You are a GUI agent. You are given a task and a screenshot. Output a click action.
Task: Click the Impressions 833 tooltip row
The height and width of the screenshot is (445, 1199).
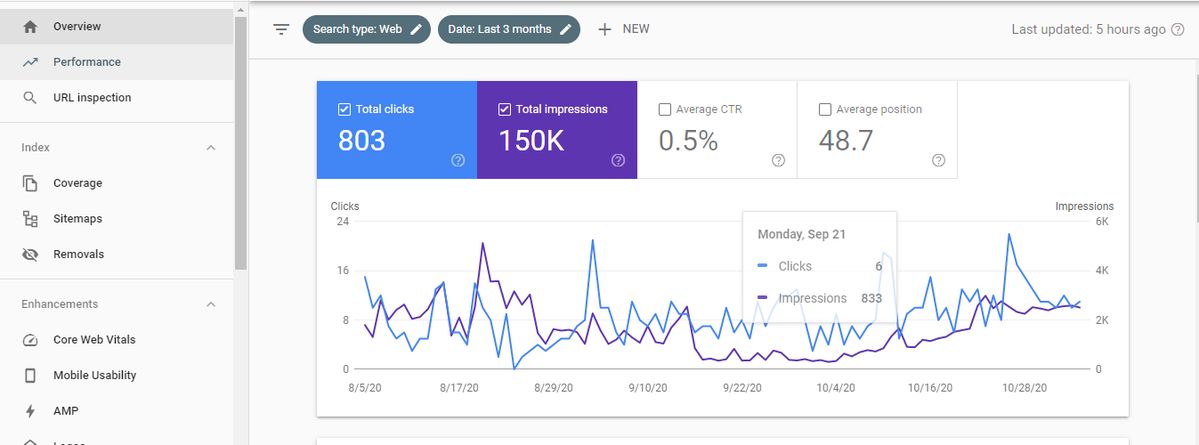click(x=820, y=299)
